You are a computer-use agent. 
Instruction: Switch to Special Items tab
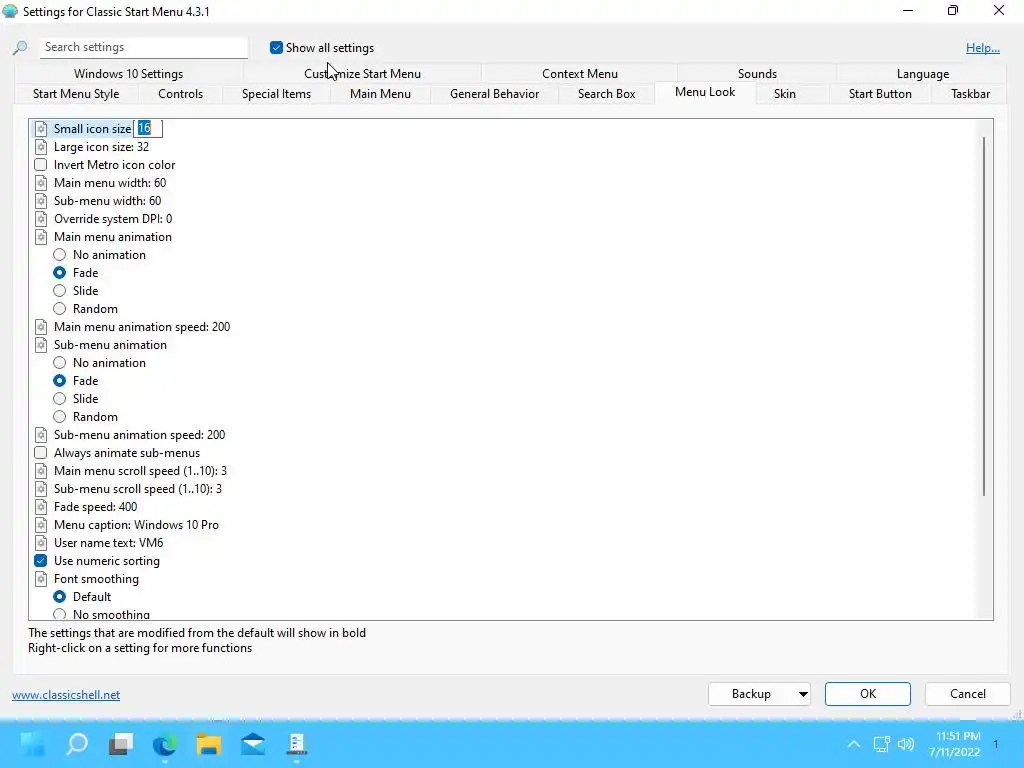tap(276, 94)
